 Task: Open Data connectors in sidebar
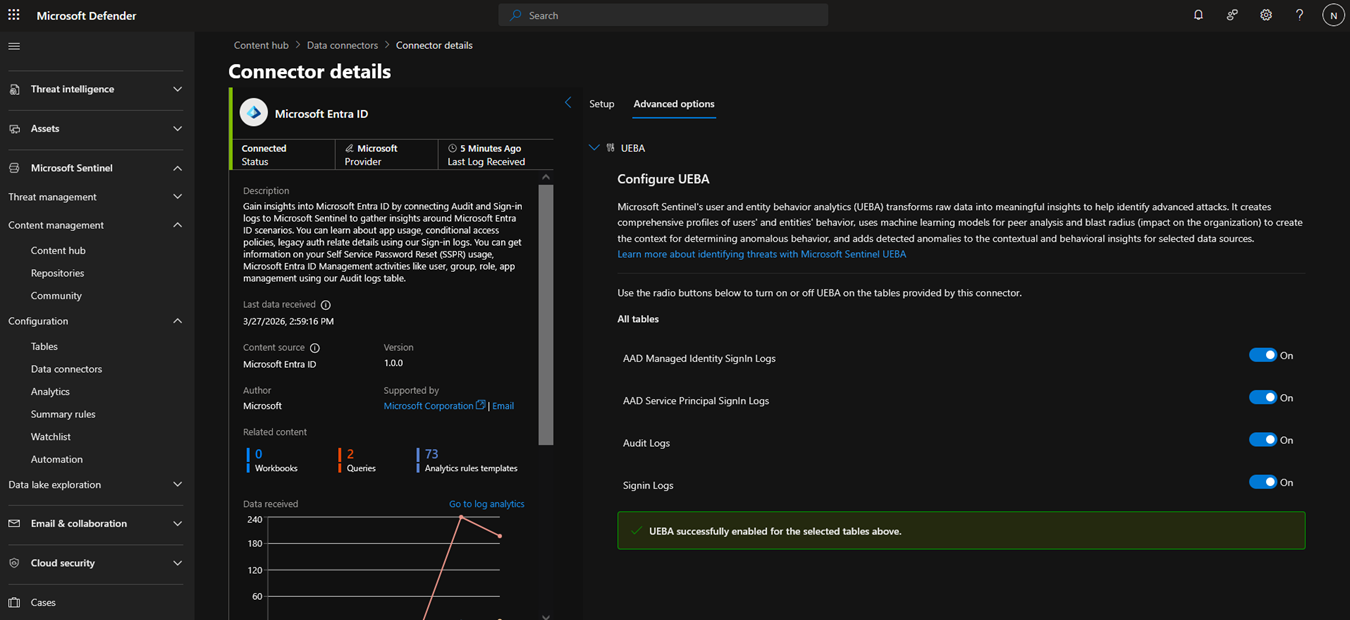click(66, 369)
